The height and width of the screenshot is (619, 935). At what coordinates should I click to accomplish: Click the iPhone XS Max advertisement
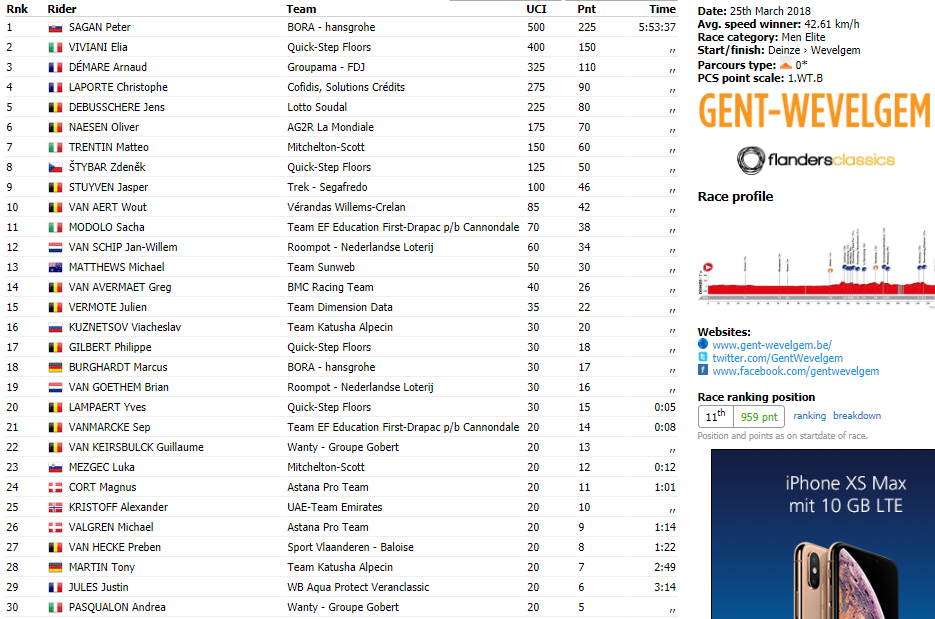coord(823,534)
